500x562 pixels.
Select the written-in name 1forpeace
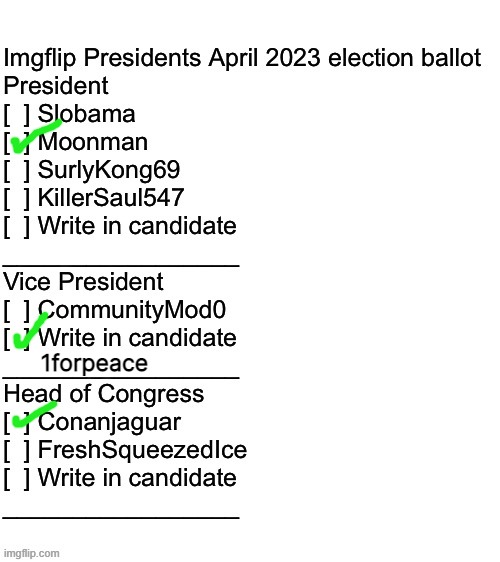[94, 363]
